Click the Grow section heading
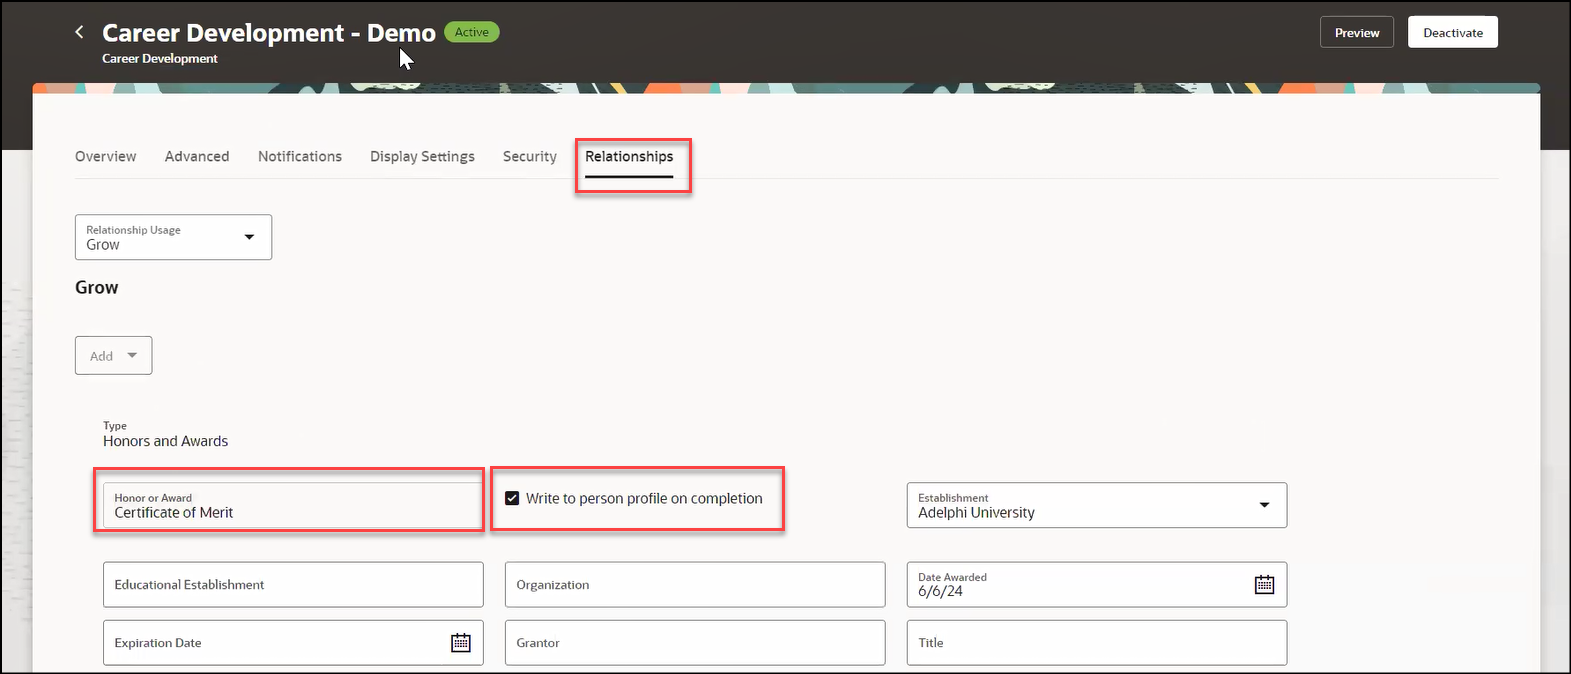1571x674 pixels. [x=96, y=287]
